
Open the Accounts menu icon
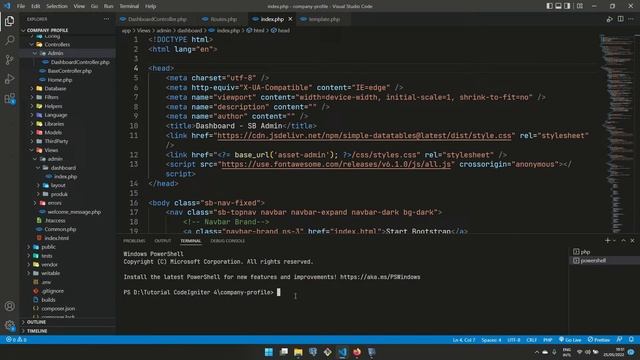9,306
